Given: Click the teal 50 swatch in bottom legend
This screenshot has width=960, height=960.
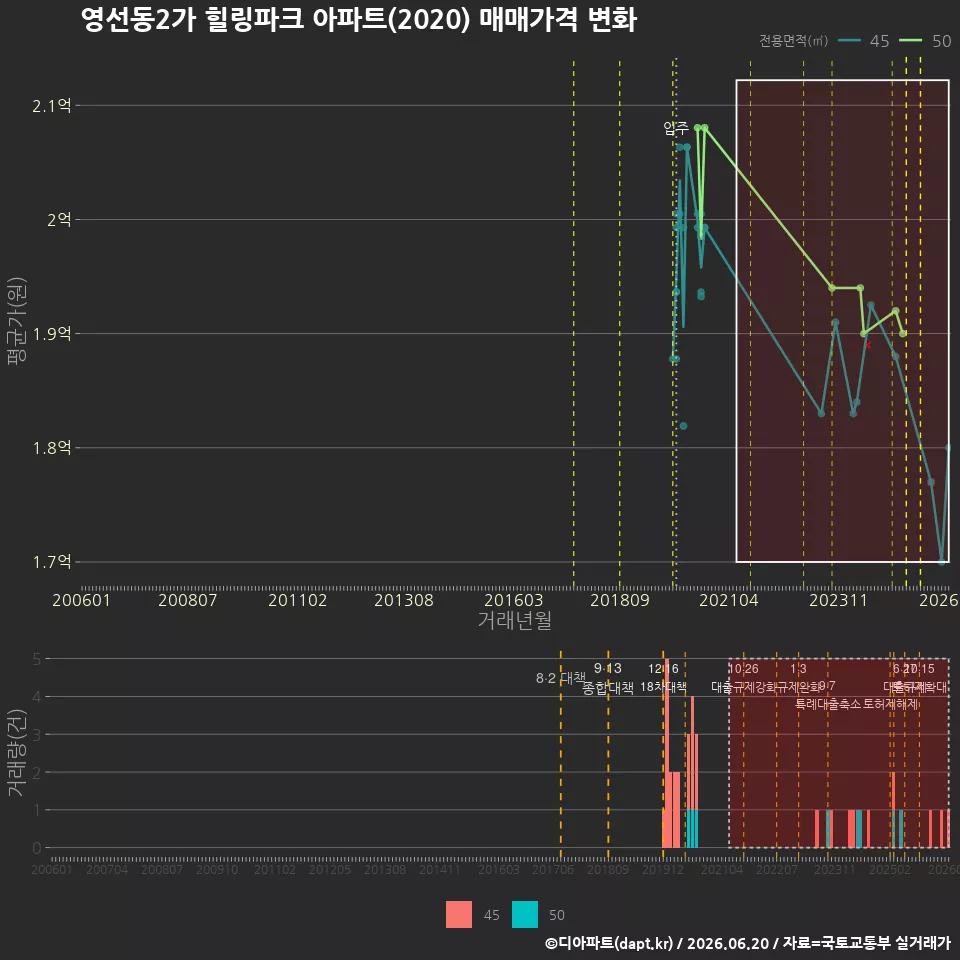Looking at the screenshot, I should click(x=525, y=915).
